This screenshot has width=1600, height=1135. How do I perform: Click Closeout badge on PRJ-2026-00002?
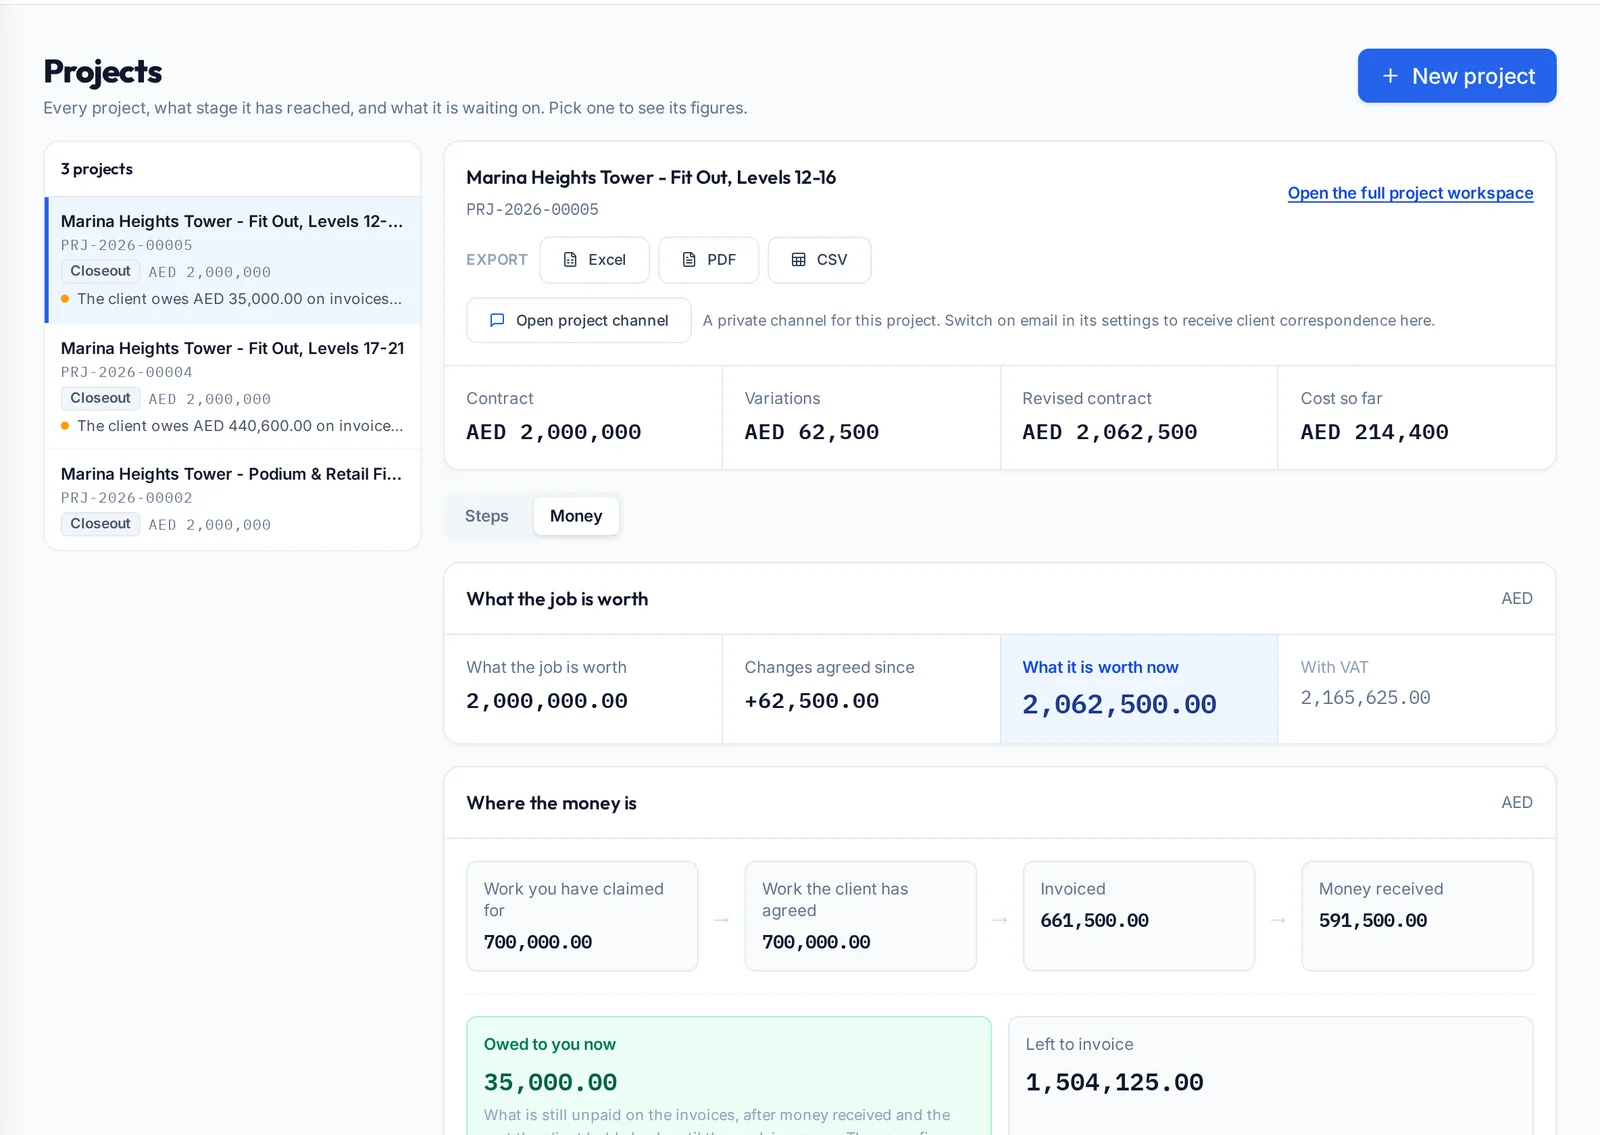pos(100,524)
